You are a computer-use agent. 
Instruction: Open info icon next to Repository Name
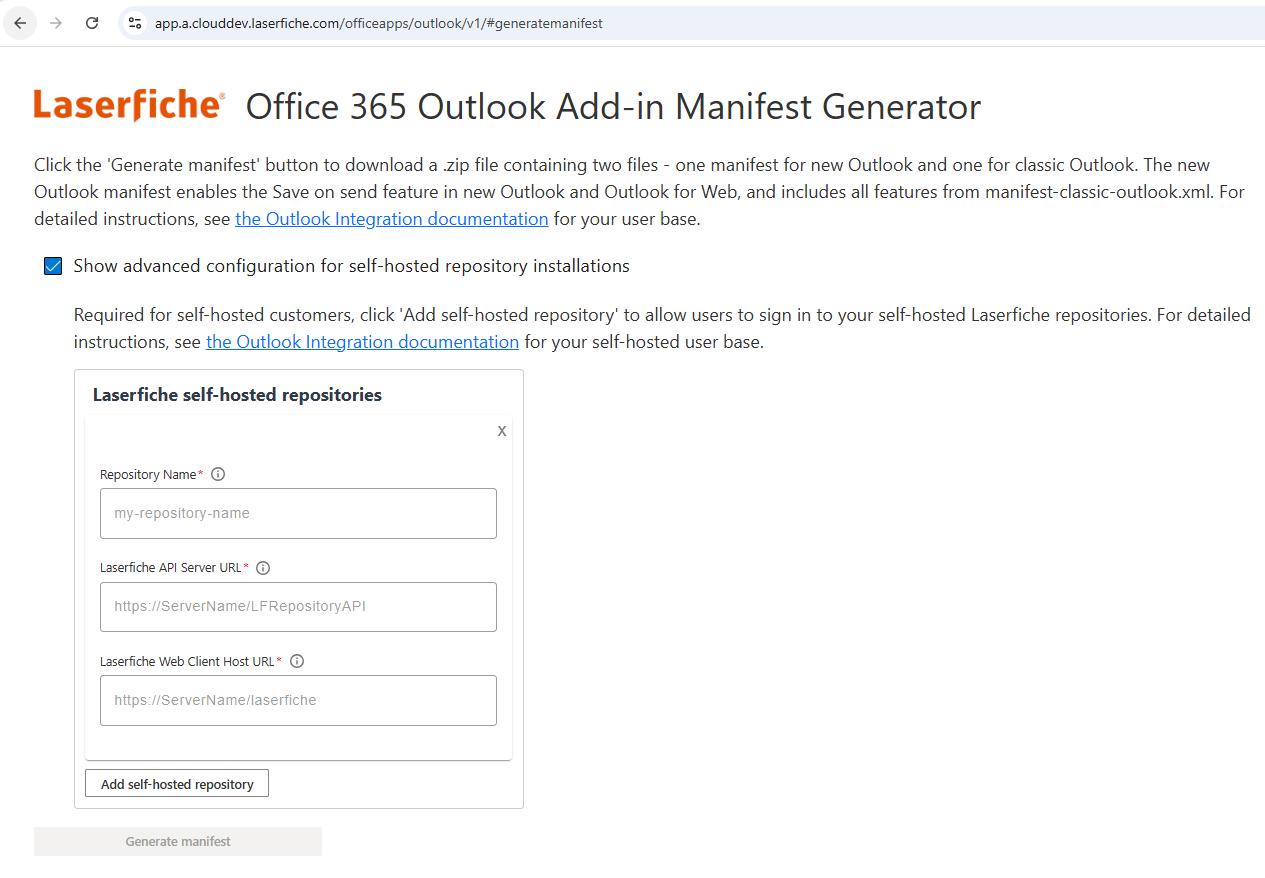click(218, 474)
